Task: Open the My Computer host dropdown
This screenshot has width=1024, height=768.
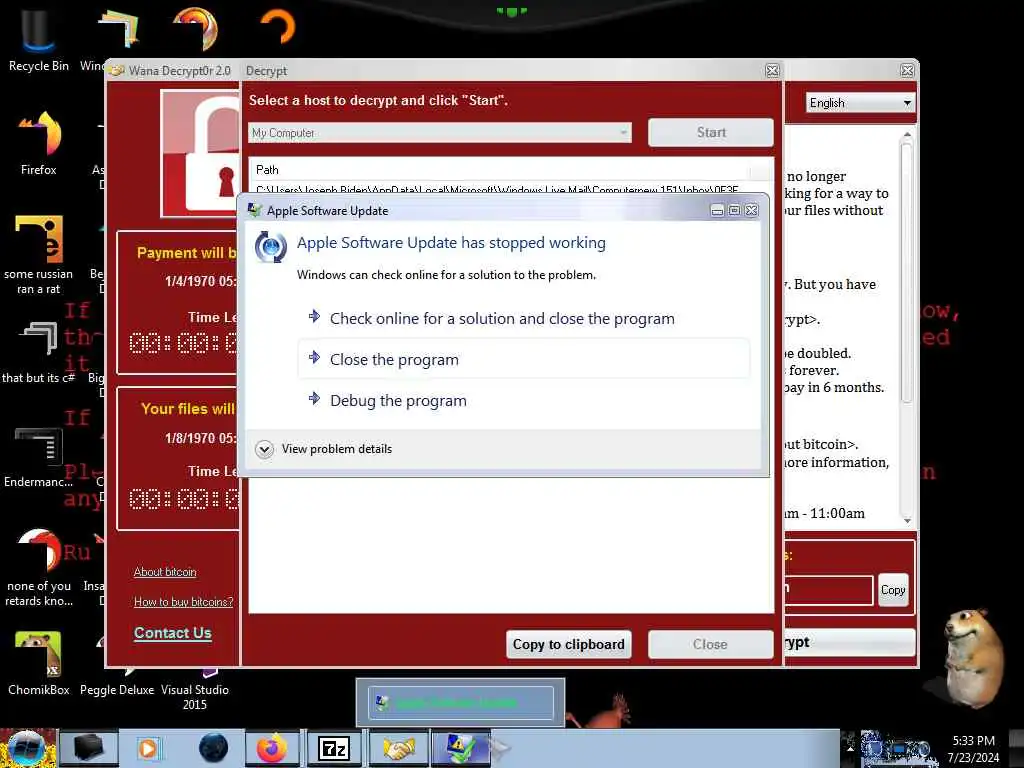Action: coord(440,133)
